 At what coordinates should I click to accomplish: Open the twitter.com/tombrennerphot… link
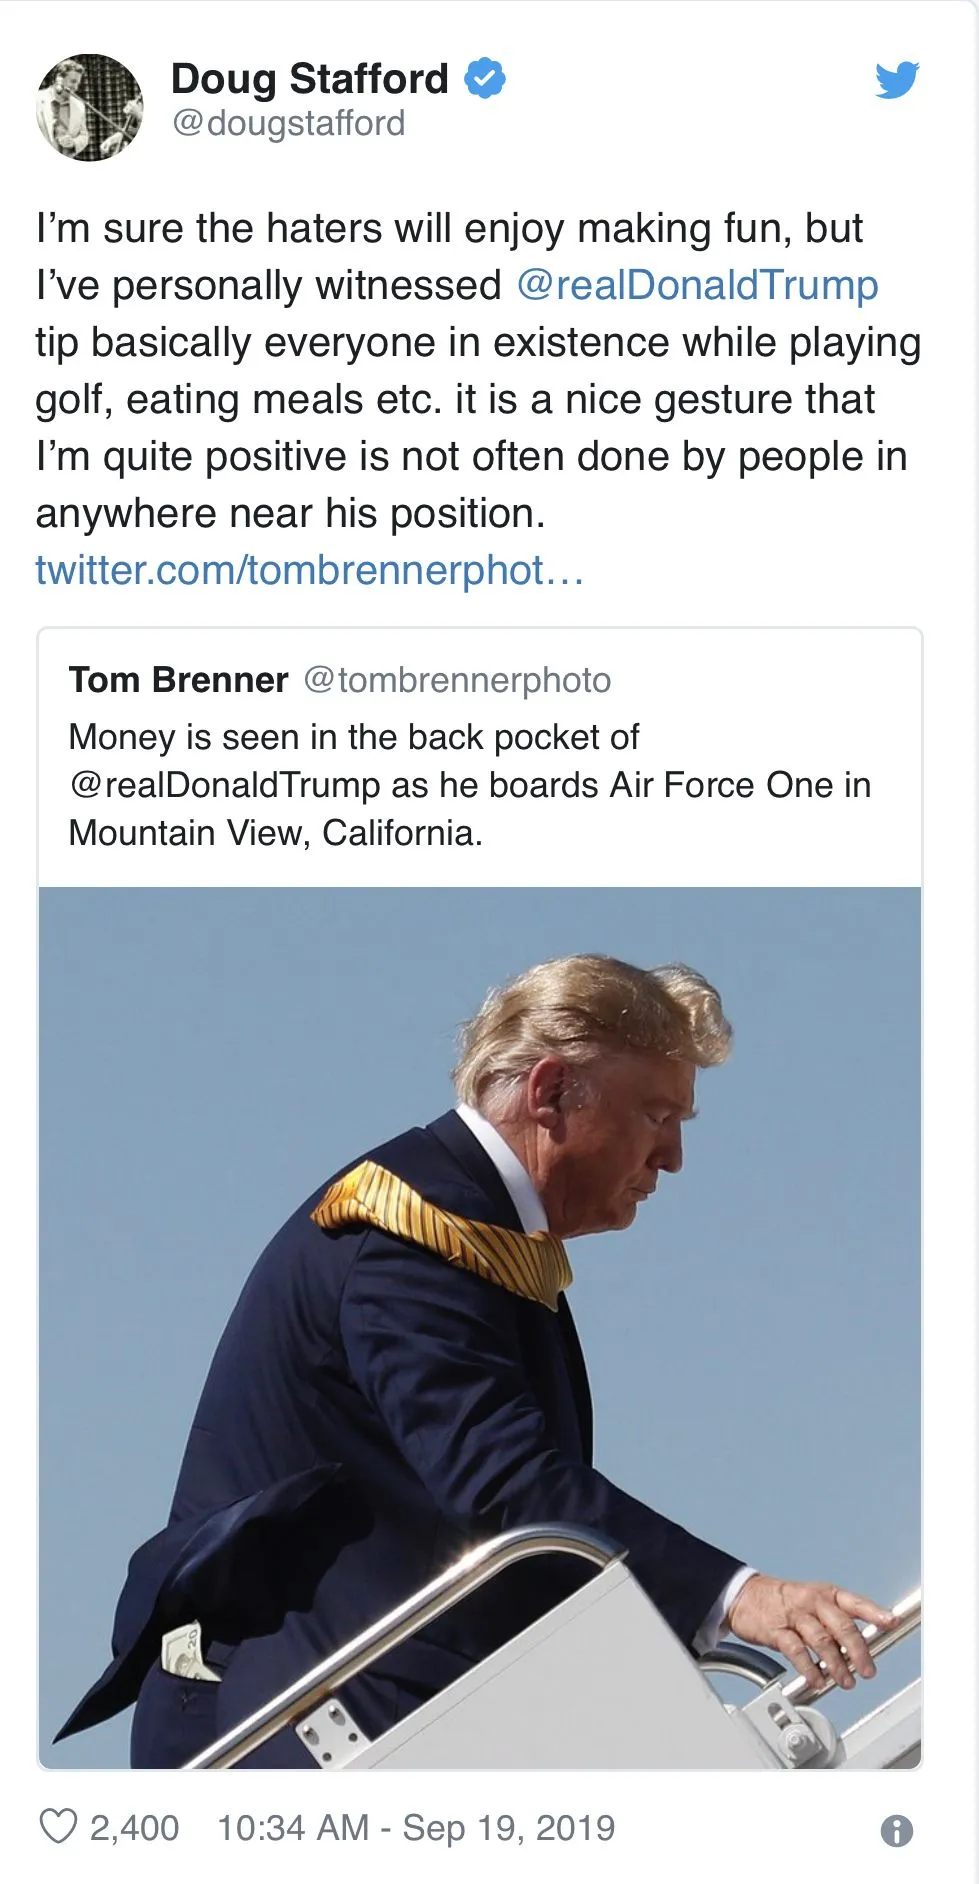coord(309,570)
